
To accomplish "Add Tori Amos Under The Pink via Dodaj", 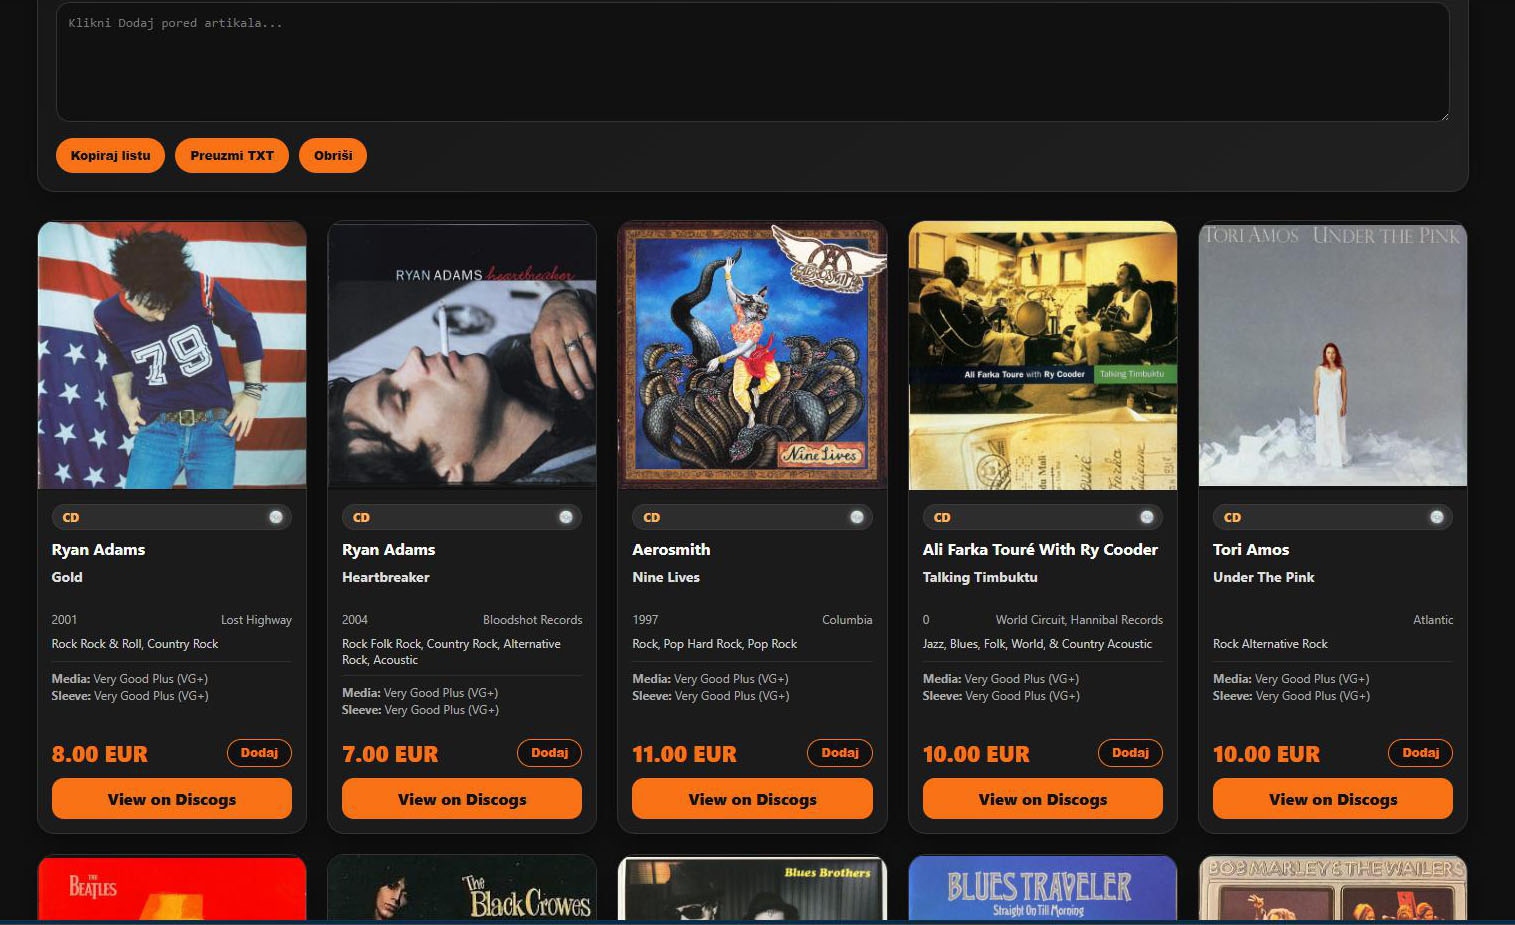I will pos(1420,753).
